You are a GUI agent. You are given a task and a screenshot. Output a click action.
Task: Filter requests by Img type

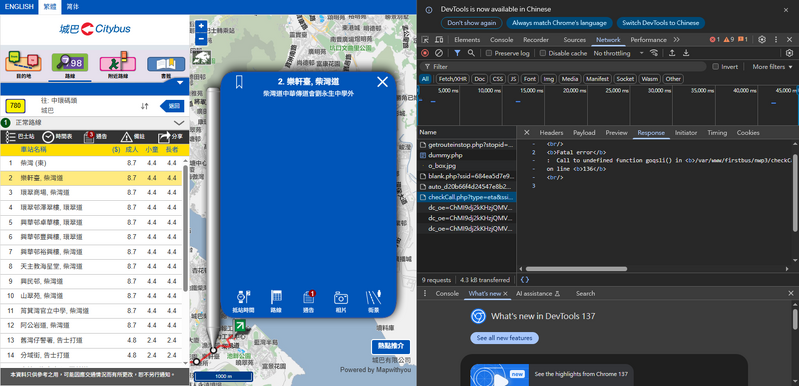pos(548,79)
